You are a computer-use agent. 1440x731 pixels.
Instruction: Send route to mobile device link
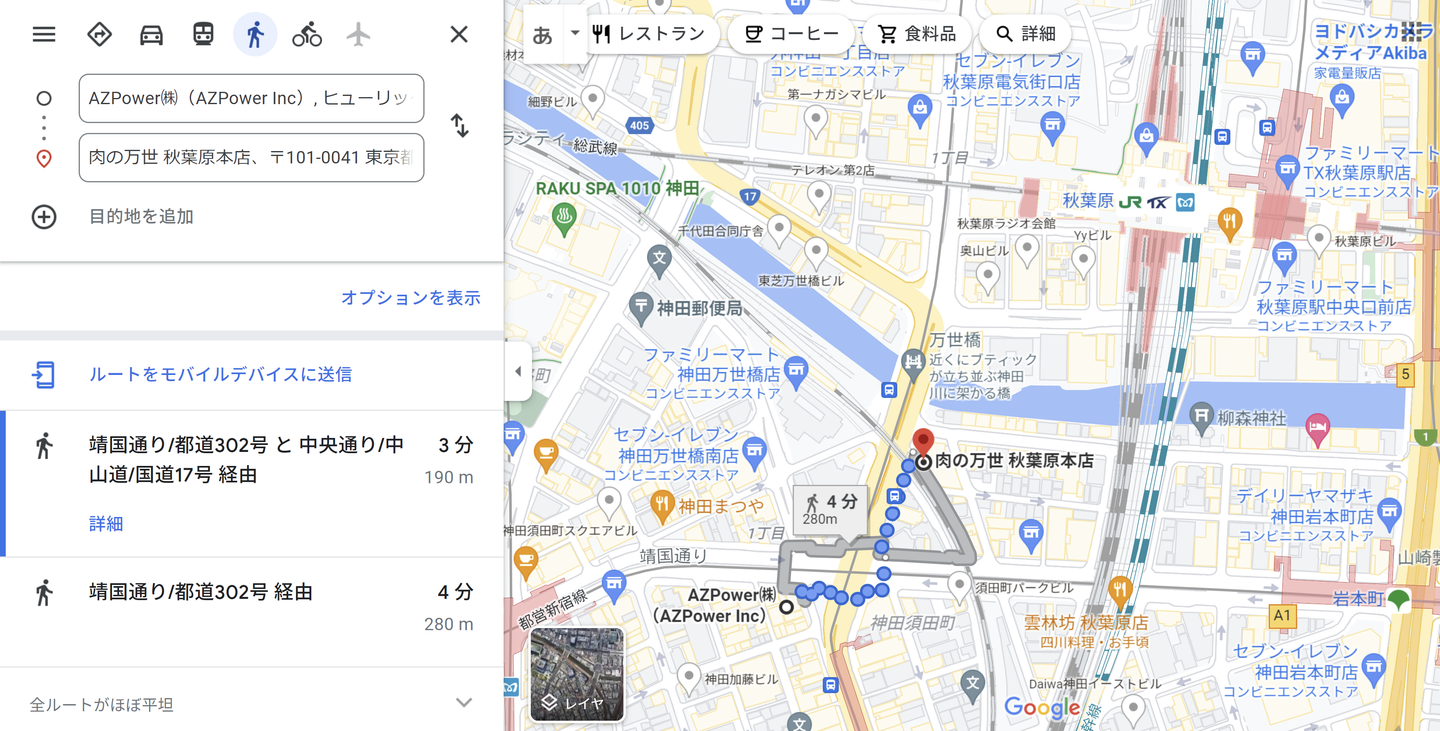pos(220,375)
